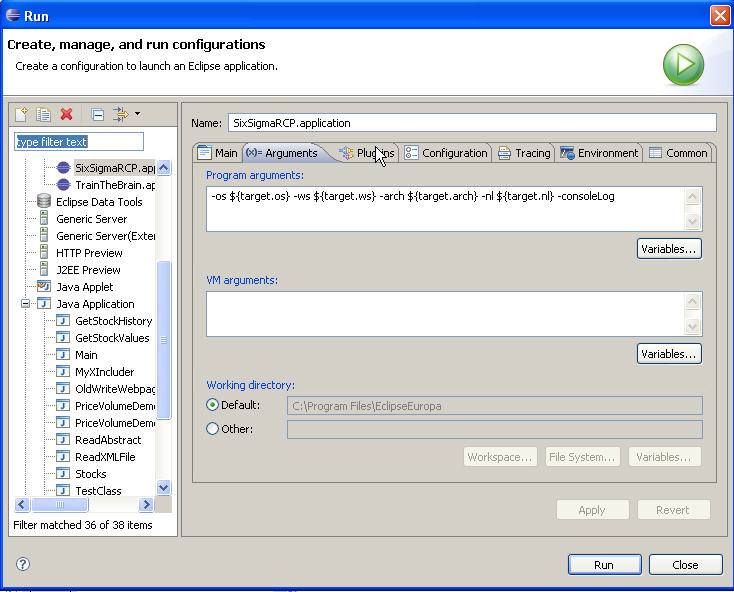Click the HTTP Preview server icon
The image size is (734, 592).
pyautogui.click(x=44, y=252)
